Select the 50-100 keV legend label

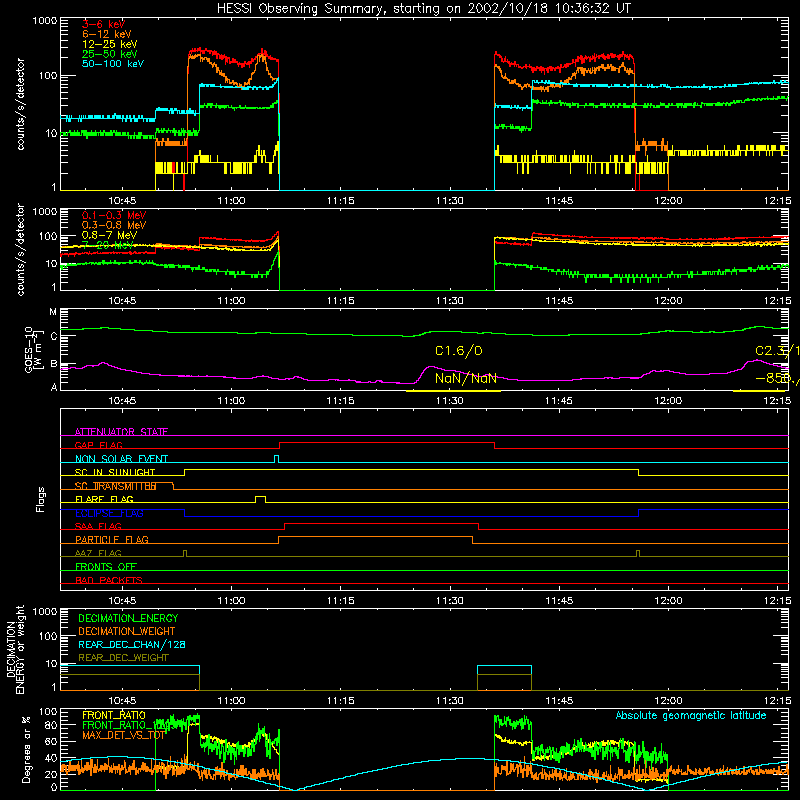(113, 64)
